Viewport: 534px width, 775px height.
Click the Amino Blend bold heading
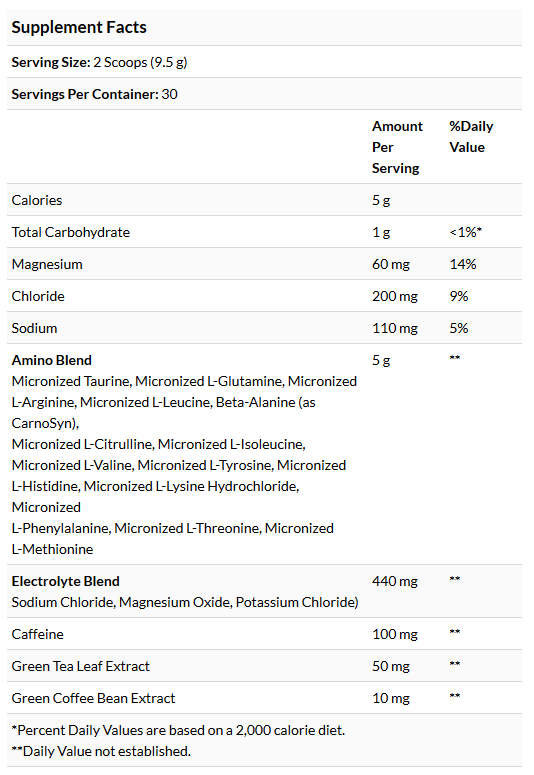click(52, 360)
